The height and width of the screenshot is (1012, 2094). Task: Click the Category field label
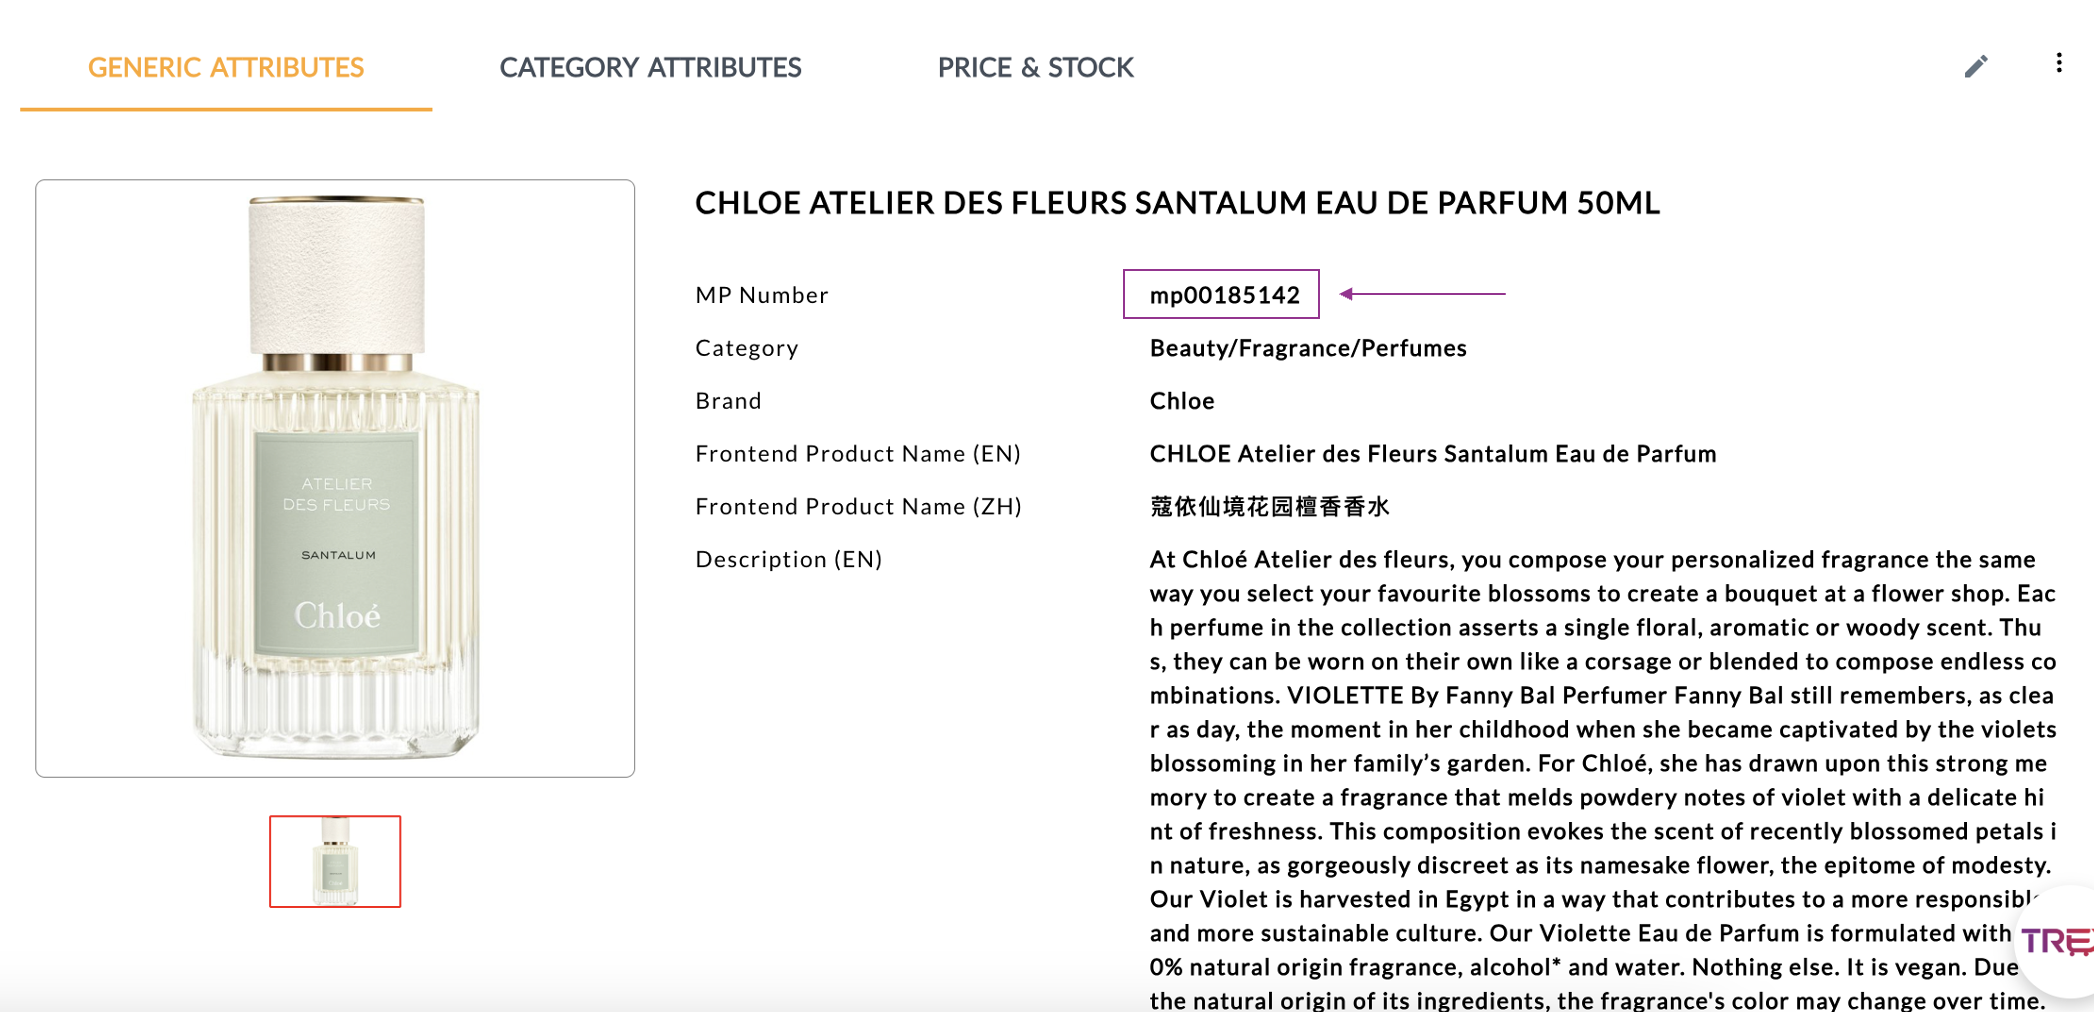747,348
